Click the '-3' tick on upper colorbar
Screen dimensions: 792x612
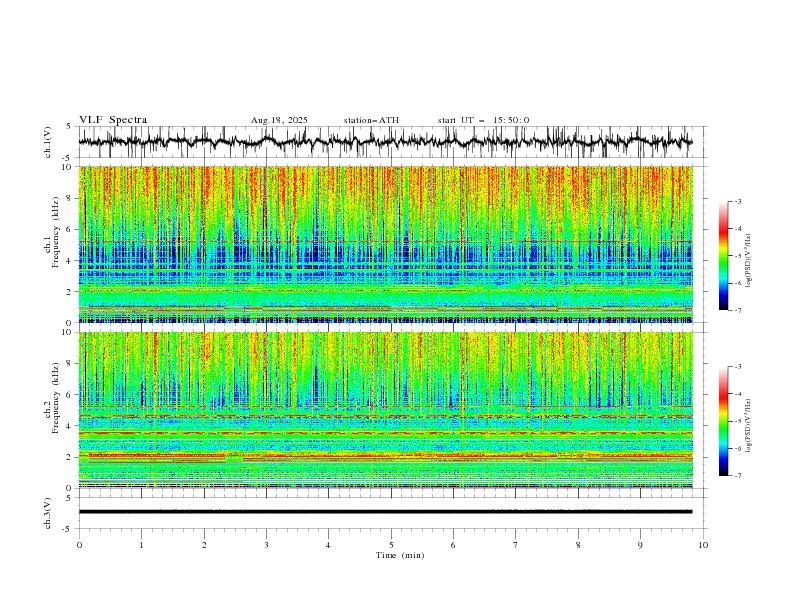click(x=738, y=201)
